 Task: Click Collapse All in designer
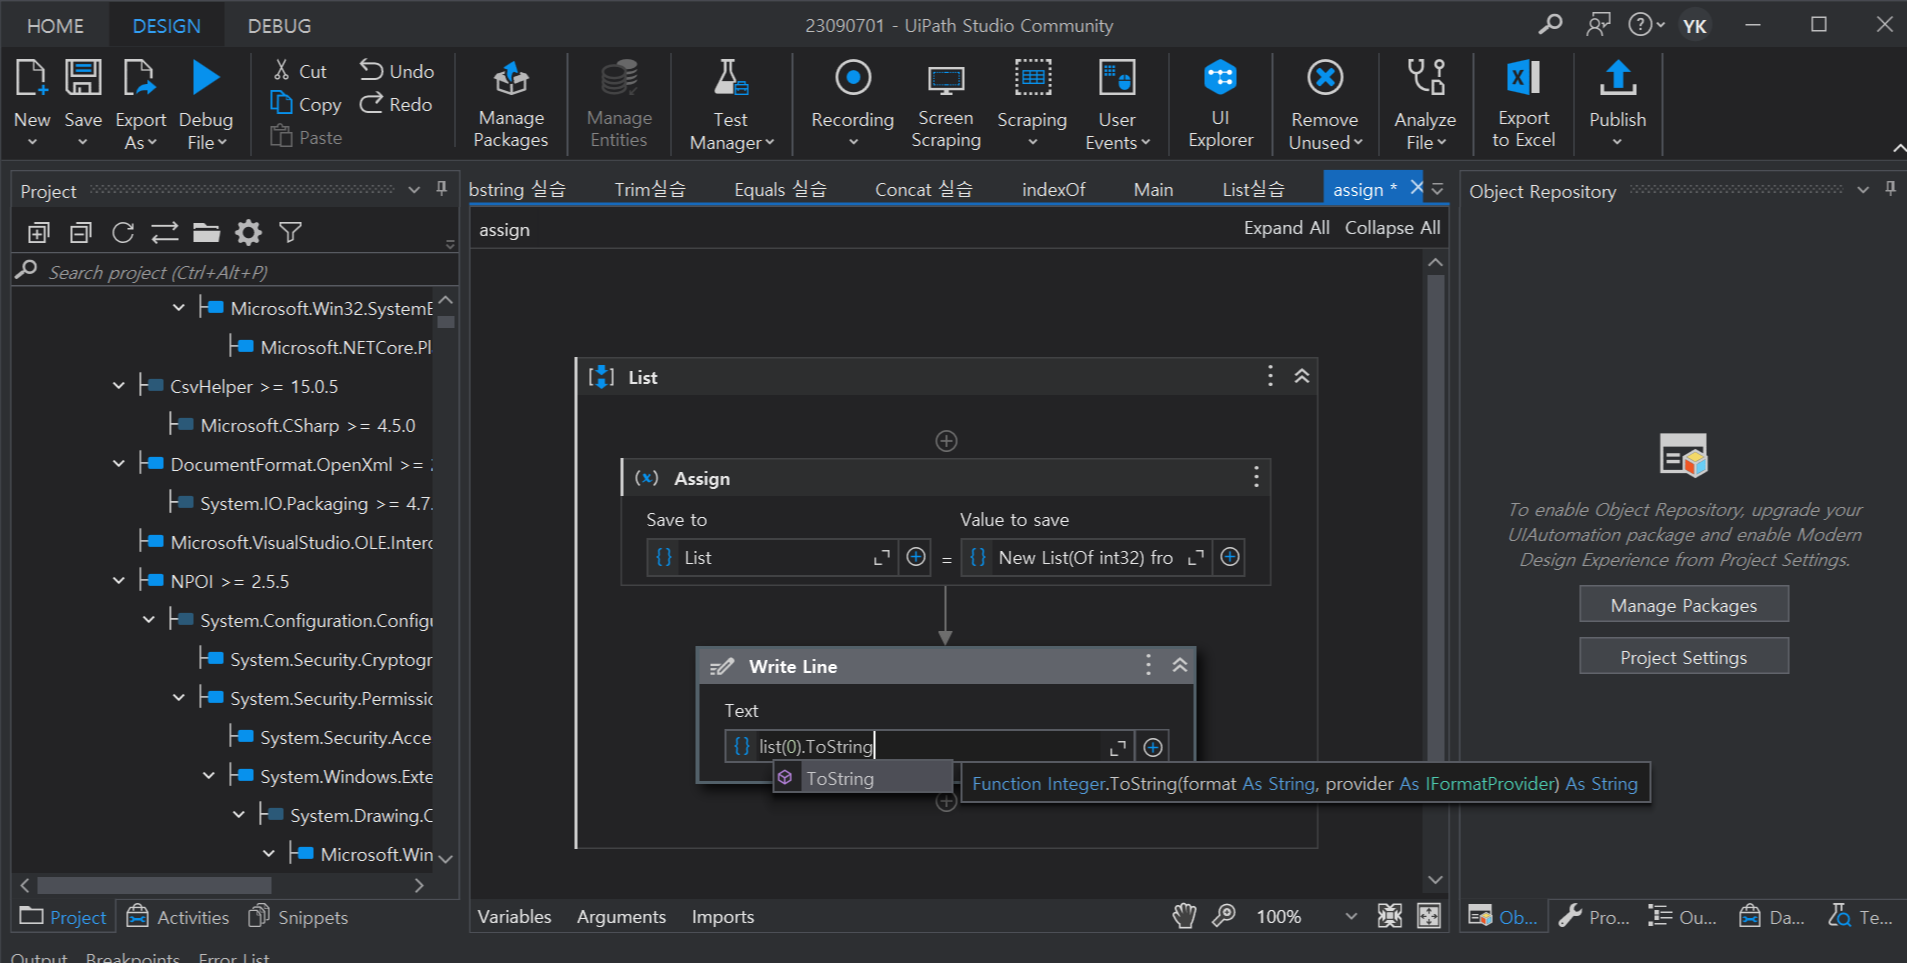(x=1392, y=228)
